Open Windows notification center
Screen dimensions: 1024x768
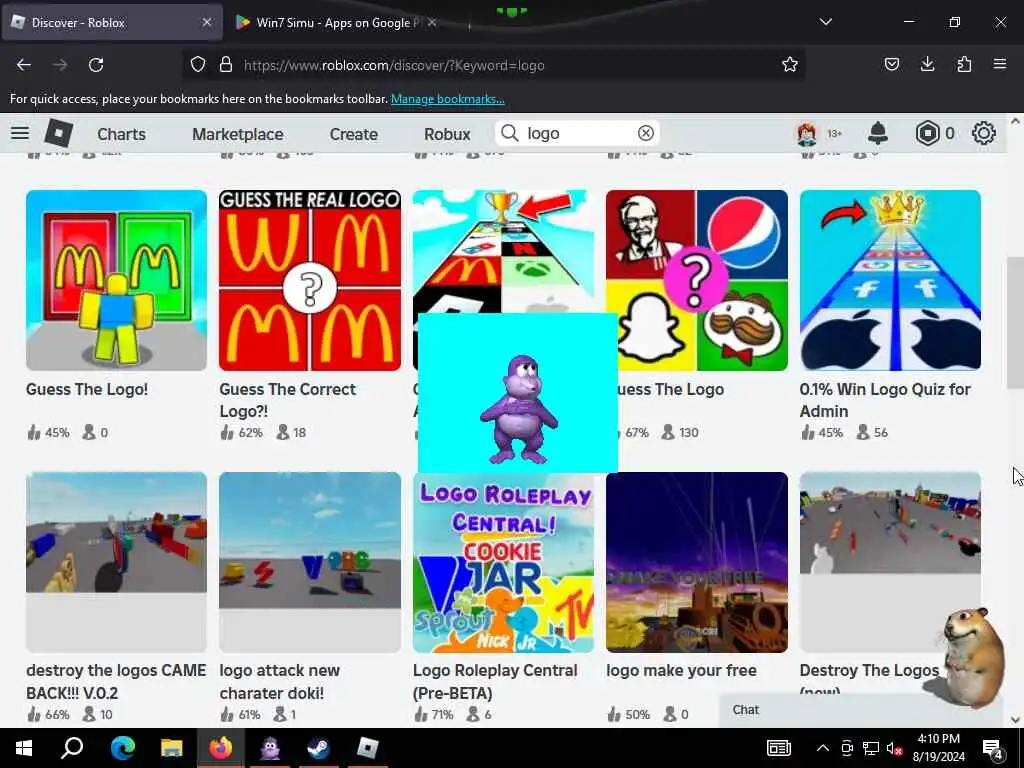point(993,748)
